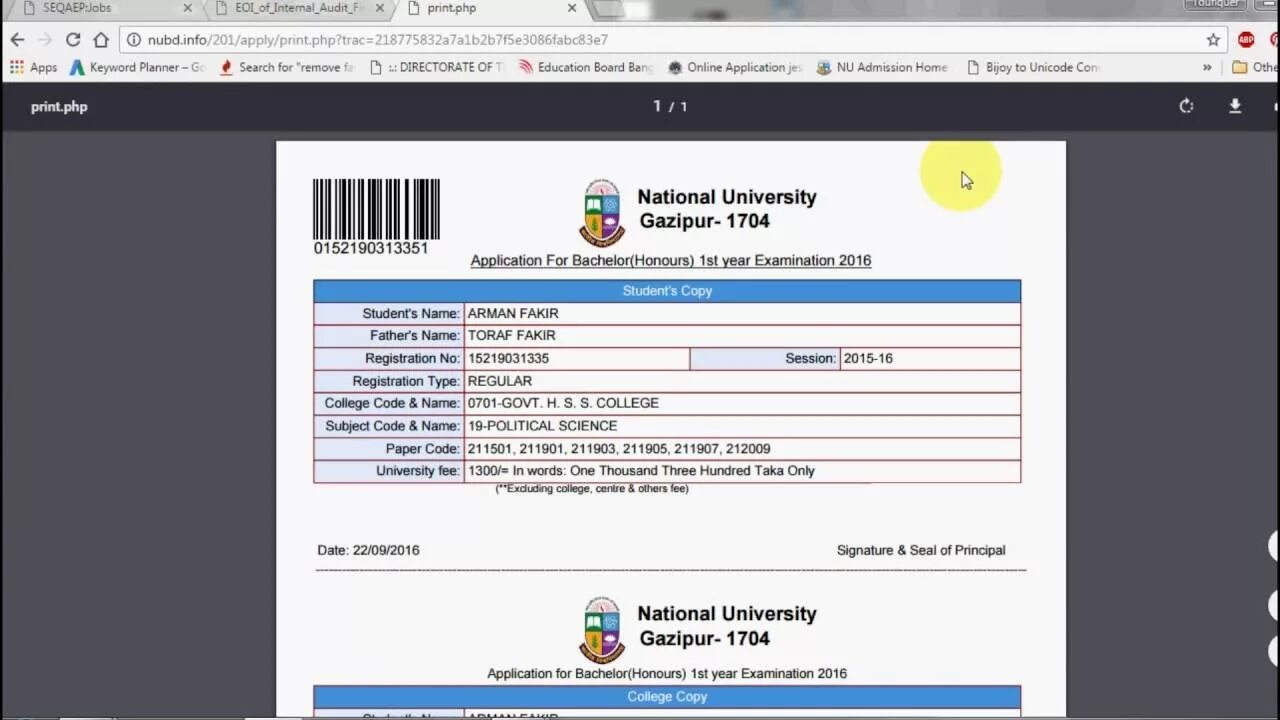Click Signature & Seal of Principal text
This screenshot has width=1280, height=720.
click(921, 550)
